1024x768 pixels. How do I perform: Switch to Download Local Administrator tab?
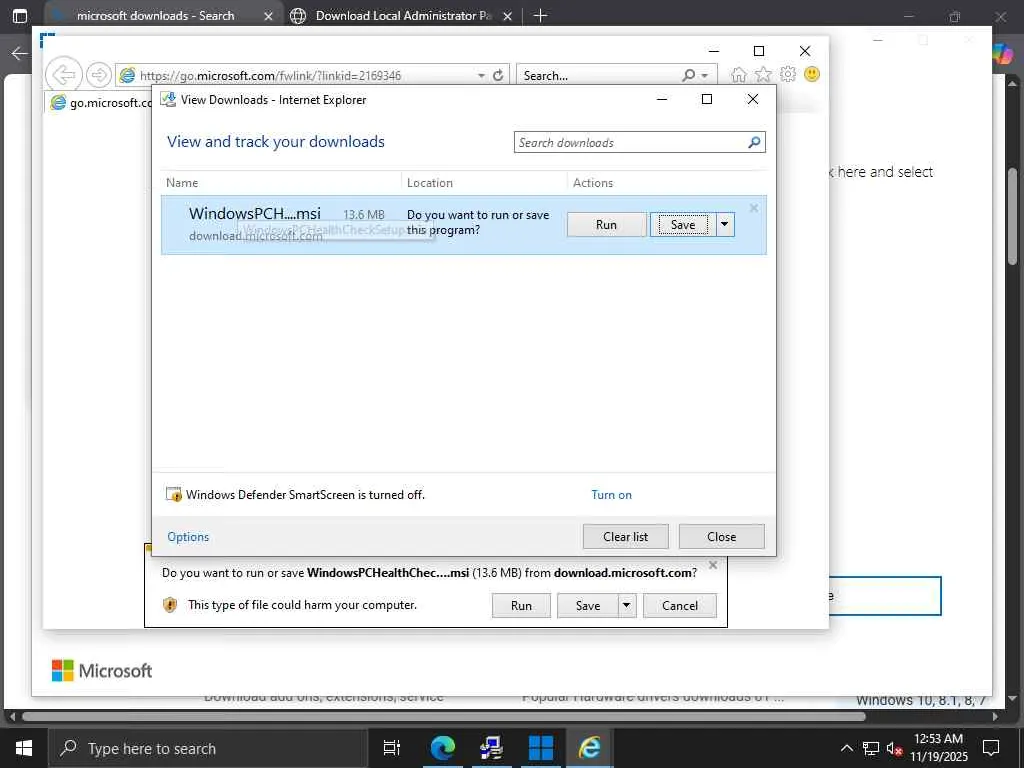coord(404,16)
